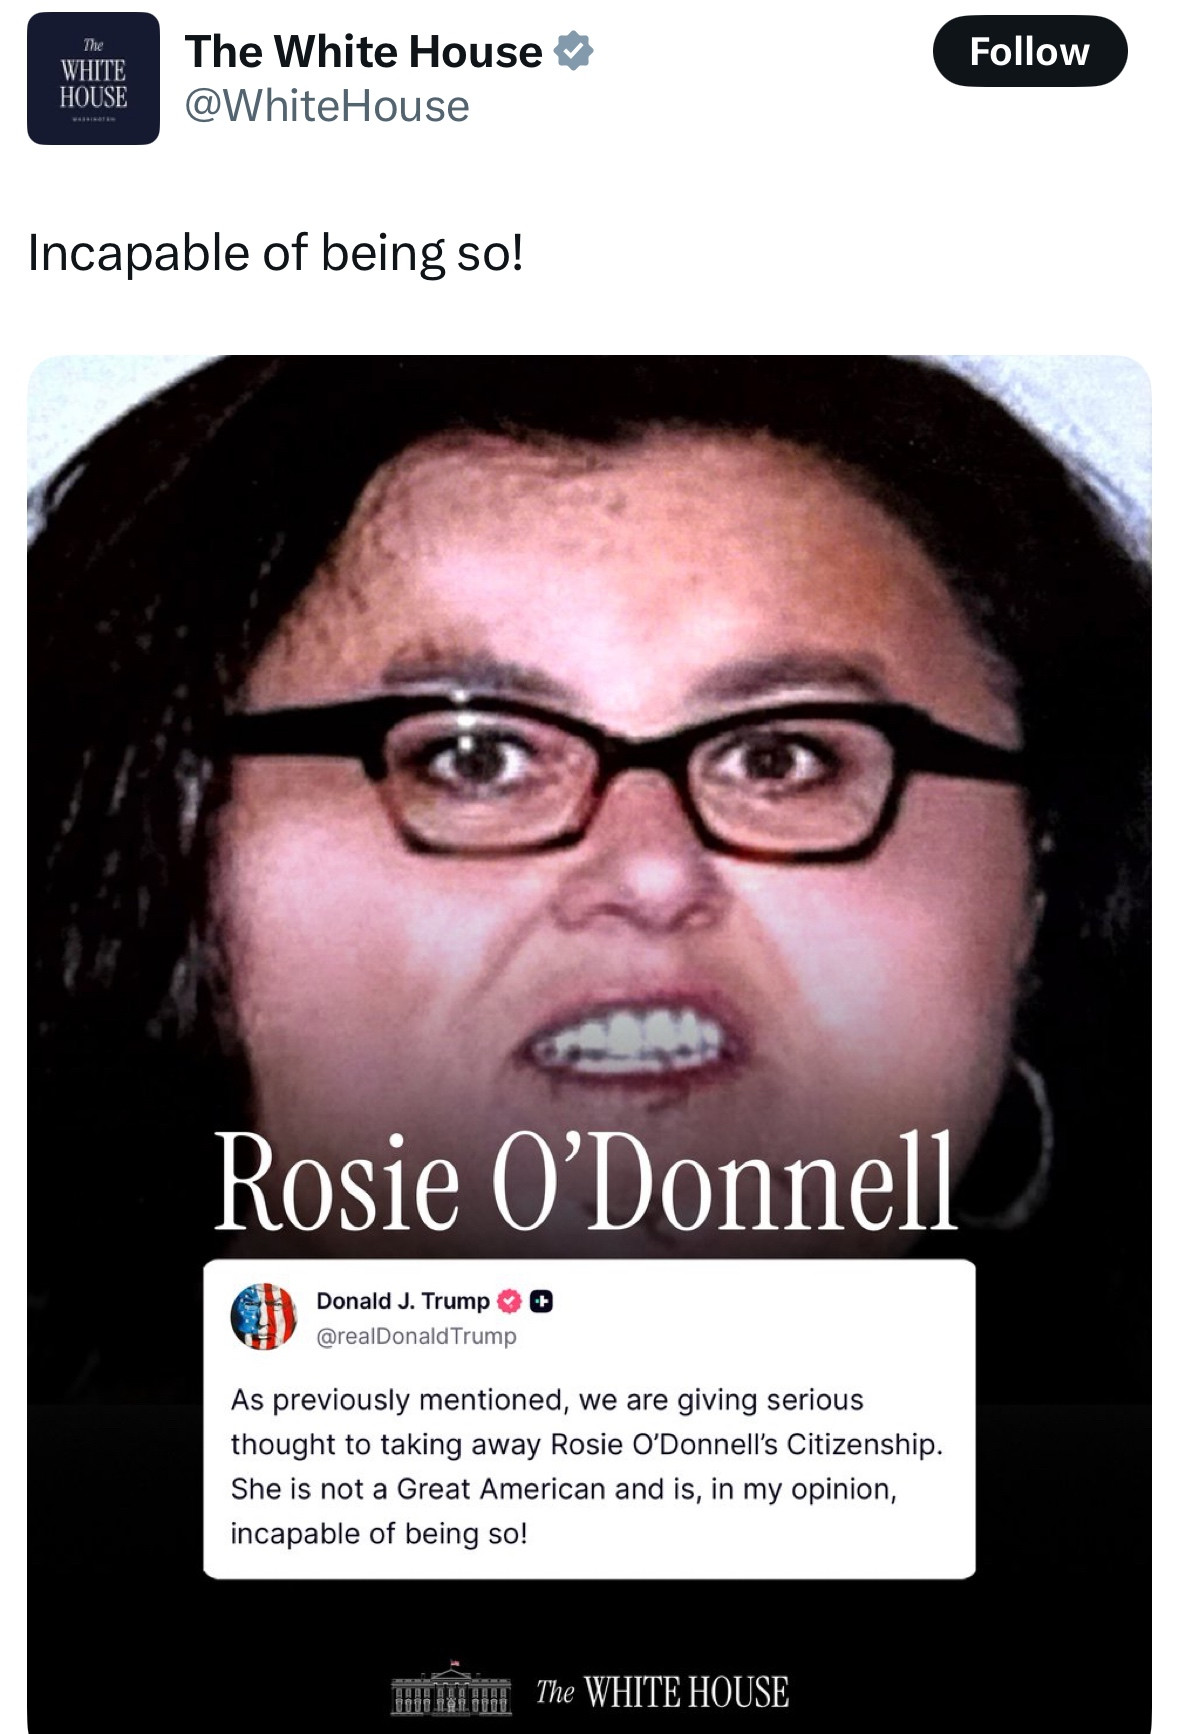Open The White House display name link
This screenshot has width=1179, height=1734.
click(x=363, y=51)
